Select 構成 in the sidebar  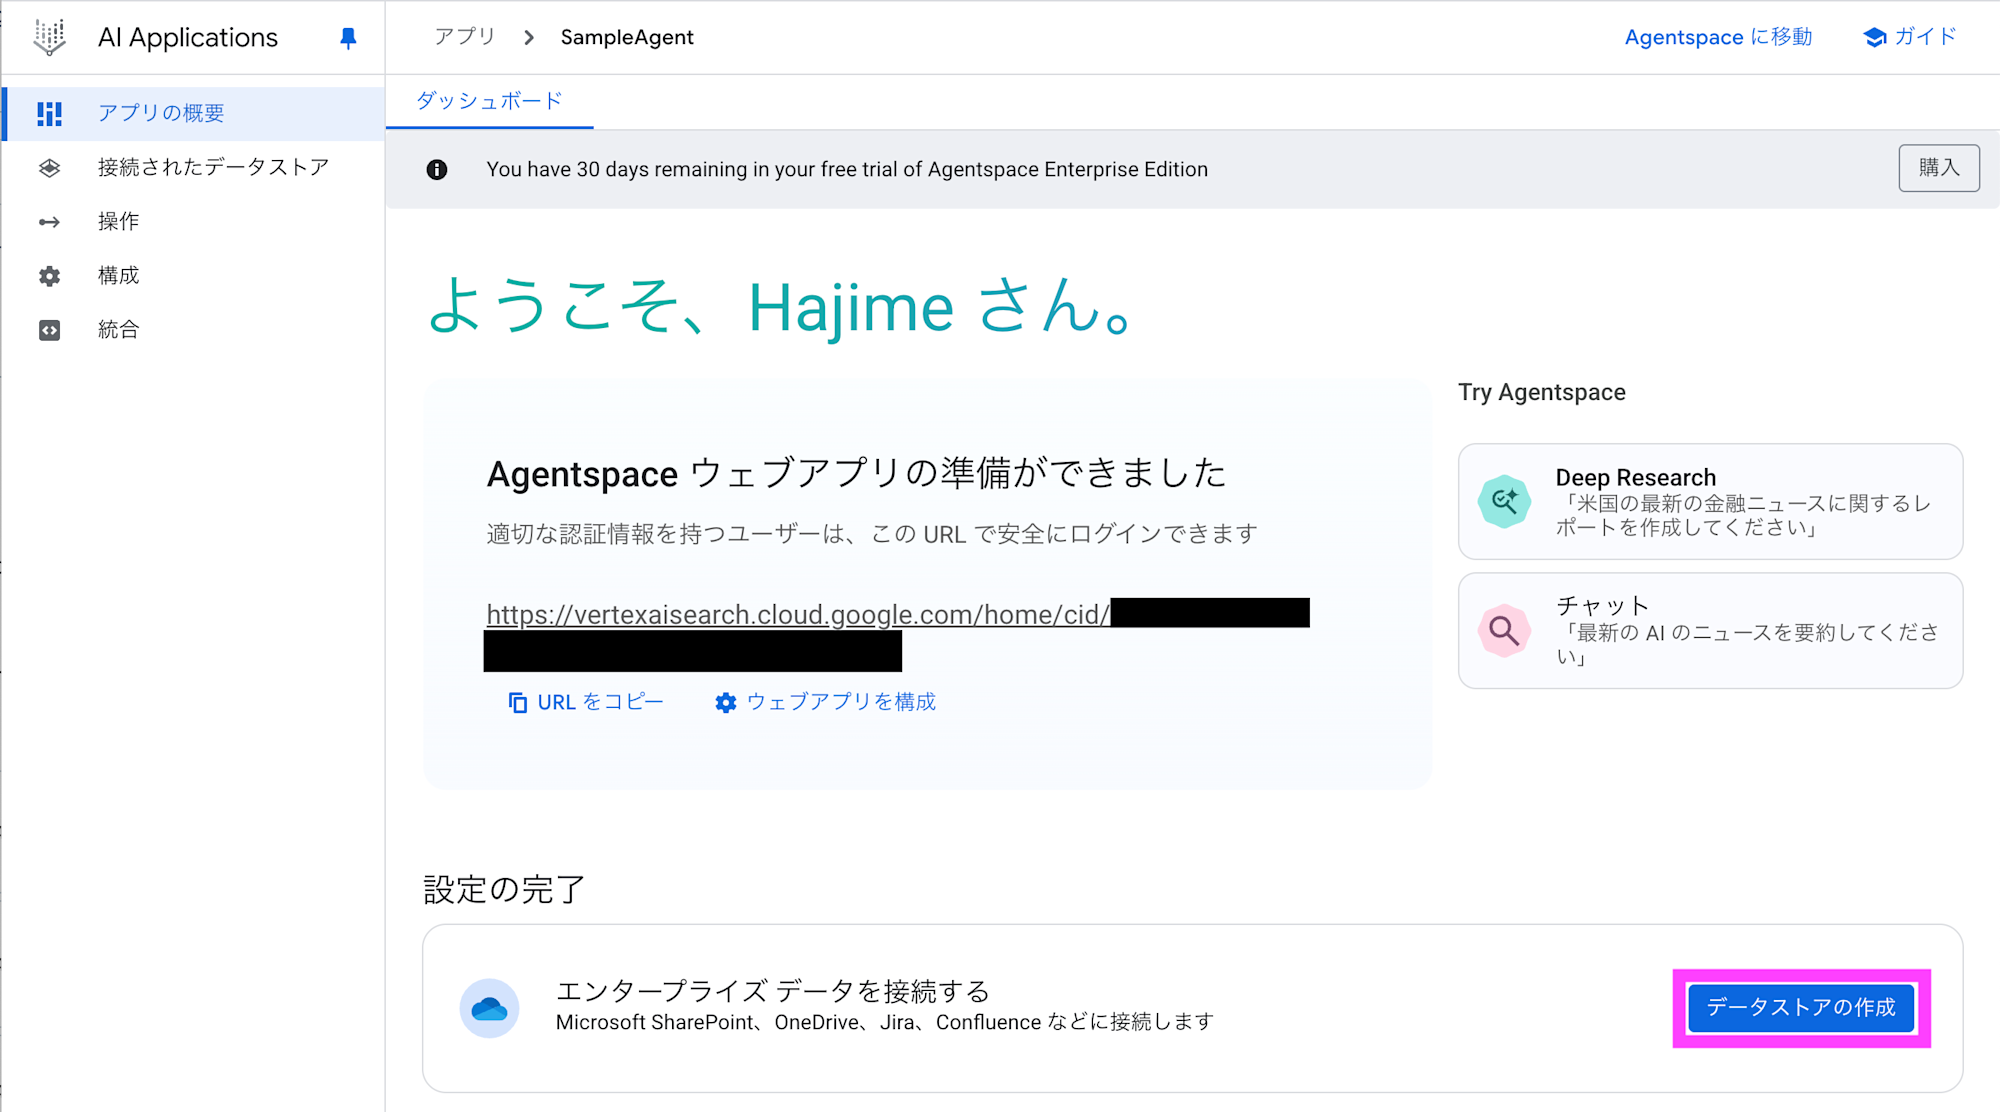pyautogui.click(x=194, y=276)
